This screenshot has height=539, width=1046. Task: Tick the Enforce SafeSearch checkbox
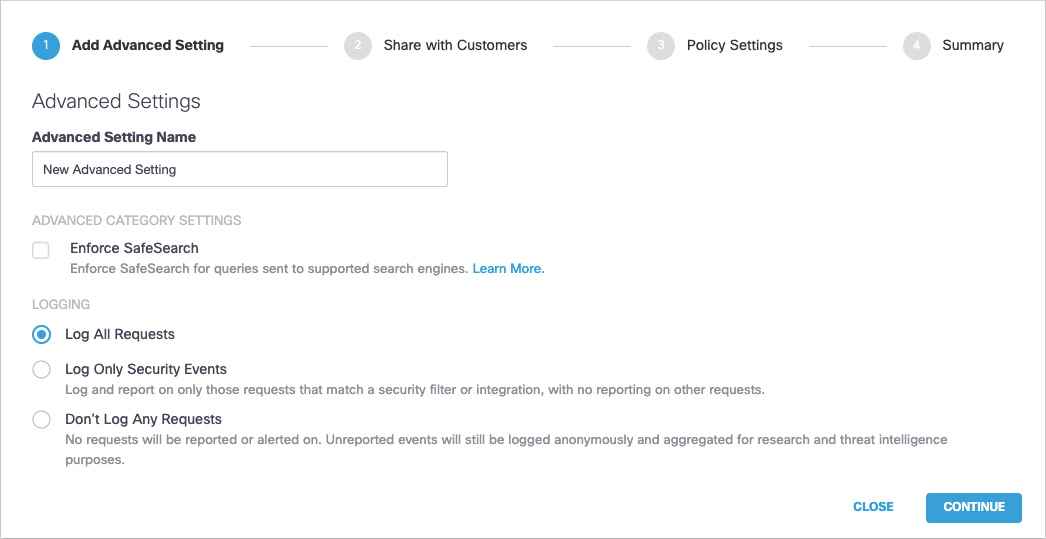41,250
